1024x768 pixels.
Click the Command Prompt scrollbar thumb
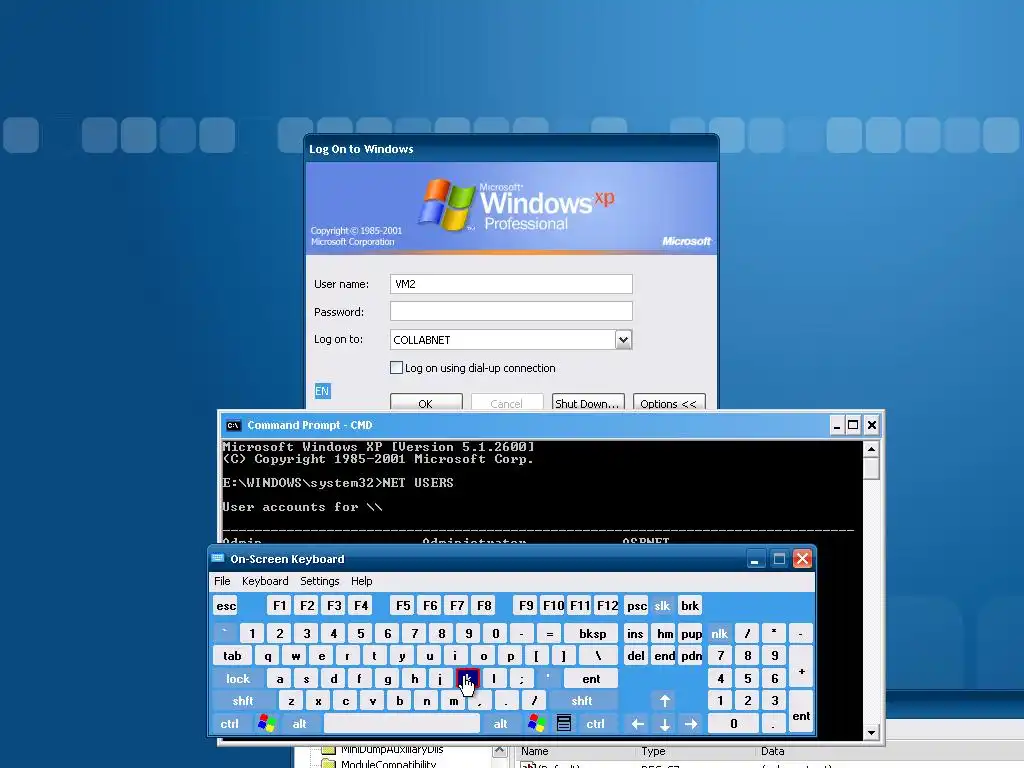point(871,468)
